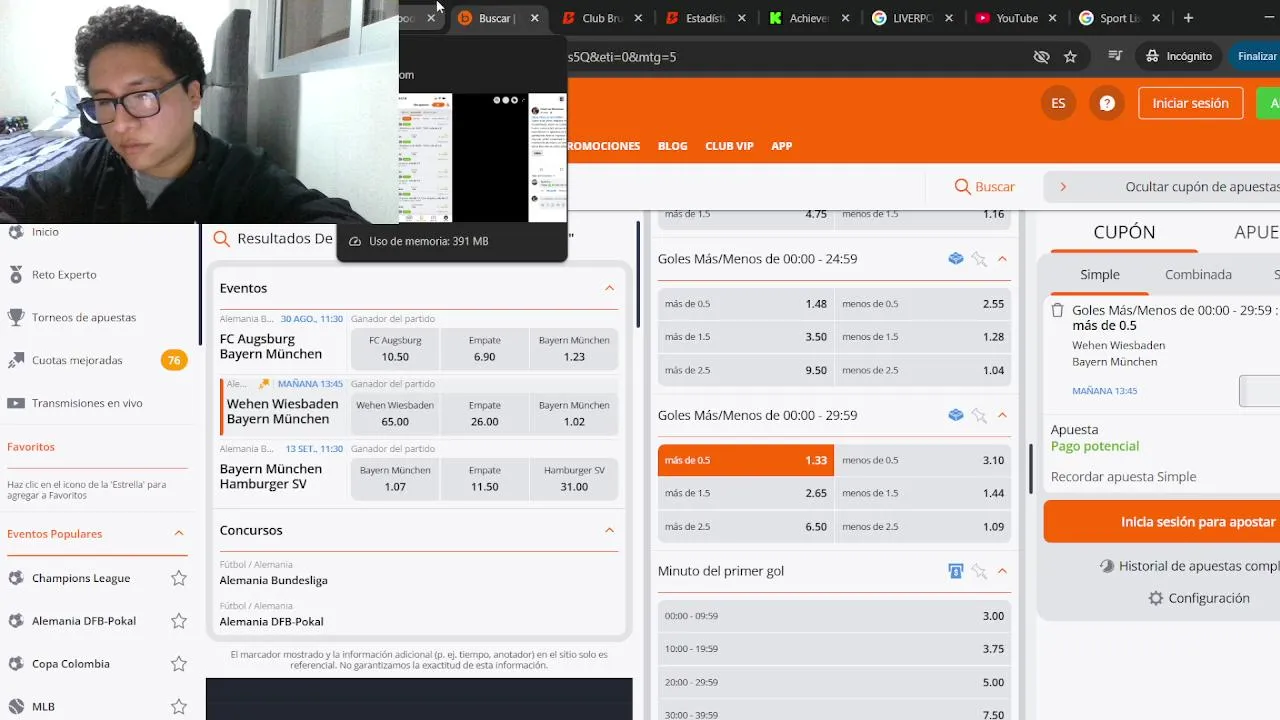Viewport: 1280px width, 720px height.
Task: Click Inicia sesión para apostar button
Action: (1162, 522)
